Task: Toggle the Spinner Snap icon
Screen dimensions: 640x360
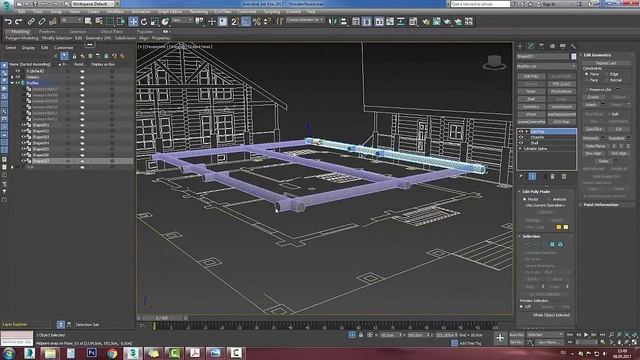Action: click(x=267, y=22)
